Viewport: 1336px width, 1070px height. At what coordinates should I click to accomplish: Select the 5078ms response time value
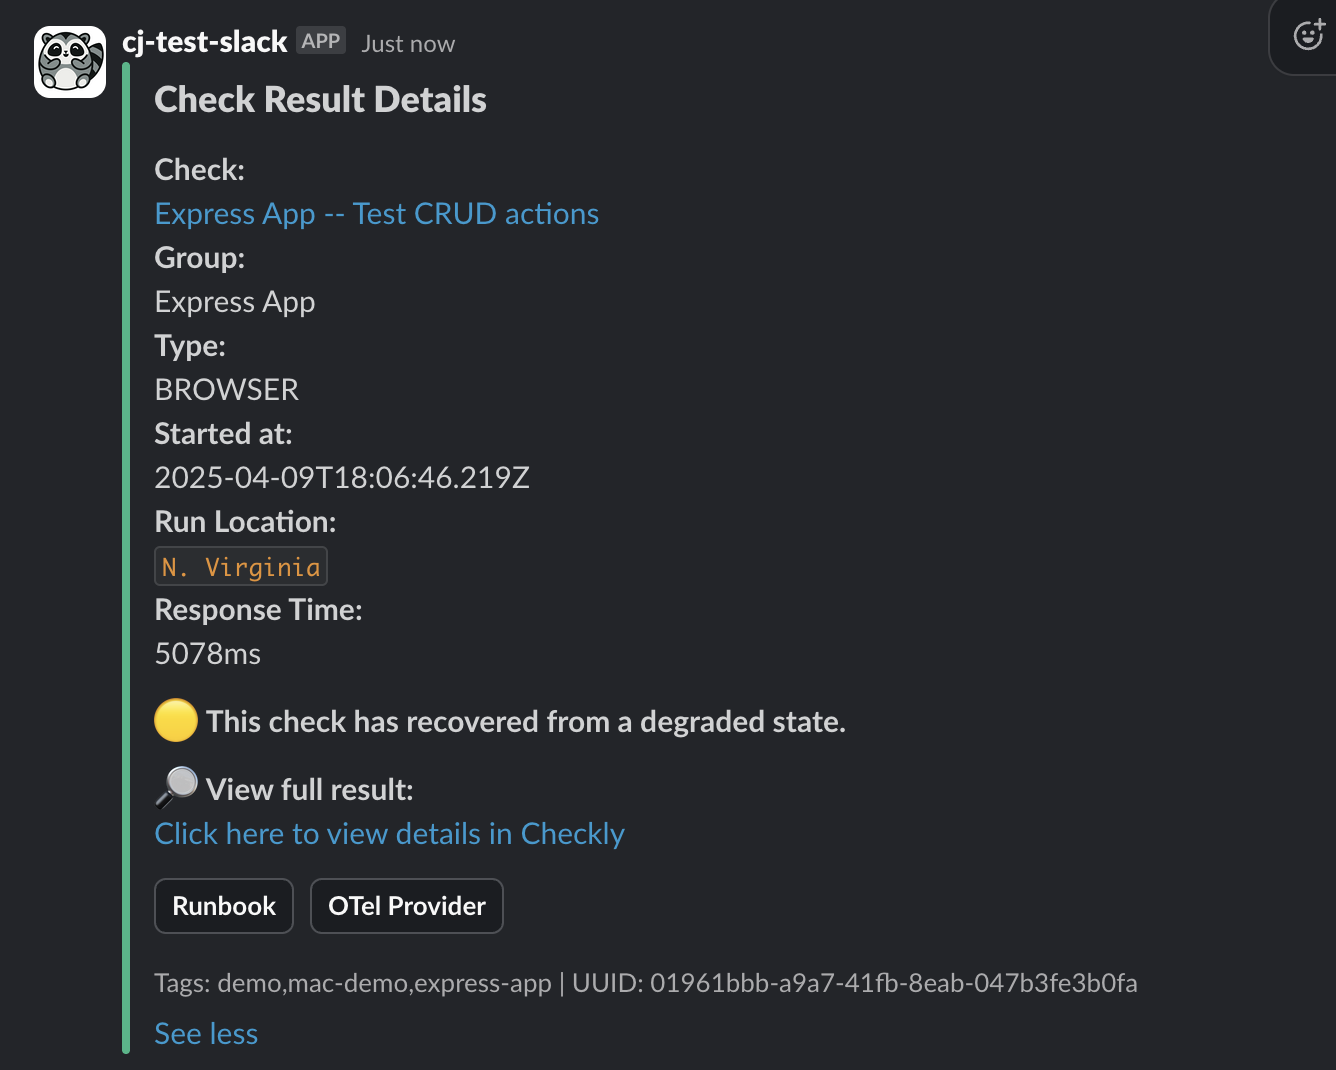(207, 653)
